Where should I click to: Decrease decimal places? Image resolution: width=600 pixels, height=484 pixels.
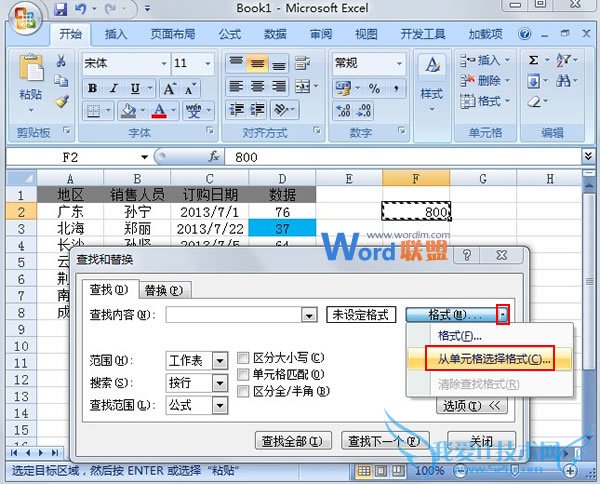pyautogui.click(x=364, y=111)
